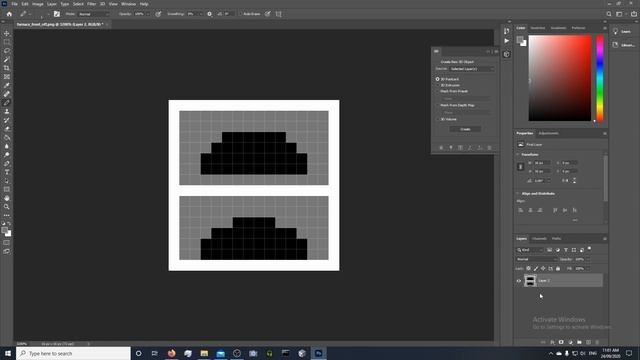Image resolution: width=640 pixels, height=360 pixels.
Task: Open the Window menu
Action: pyautogui.click(x=128, y=4)
